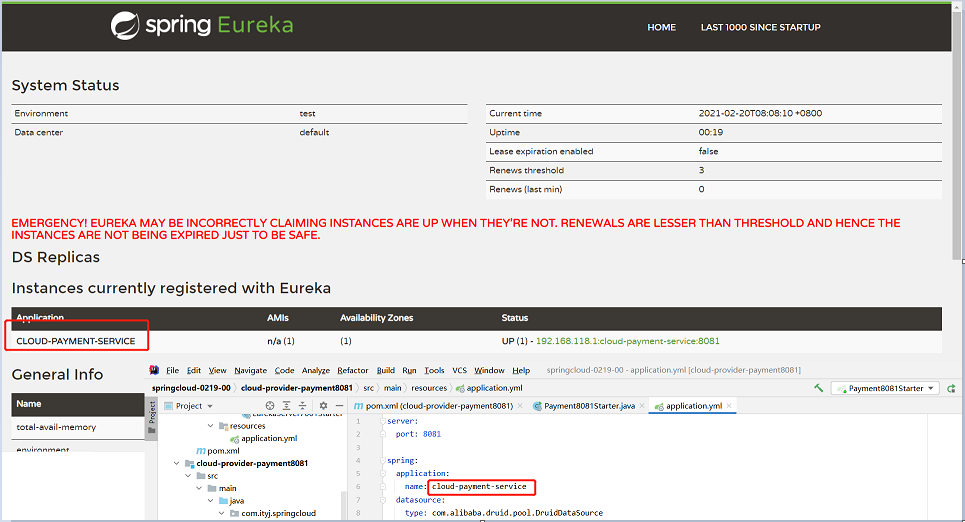Click the rerun Payment8081Starter icon
The width and height of the screenshot is (965, 522).
tap(951, 388)
